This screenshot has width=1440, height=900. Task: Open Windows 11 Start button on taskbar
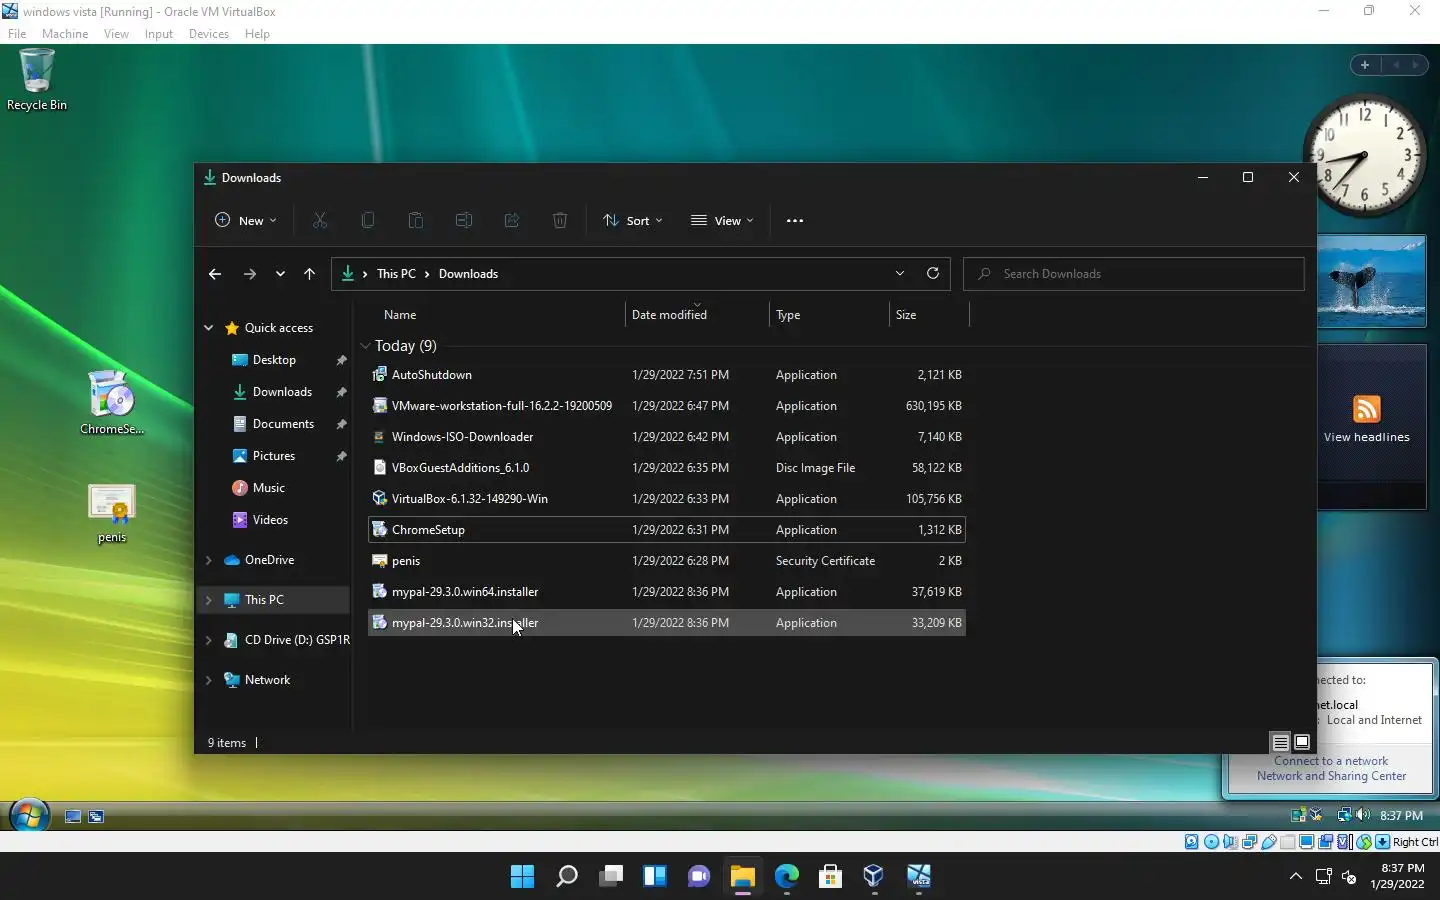click(x=522, y=877)
